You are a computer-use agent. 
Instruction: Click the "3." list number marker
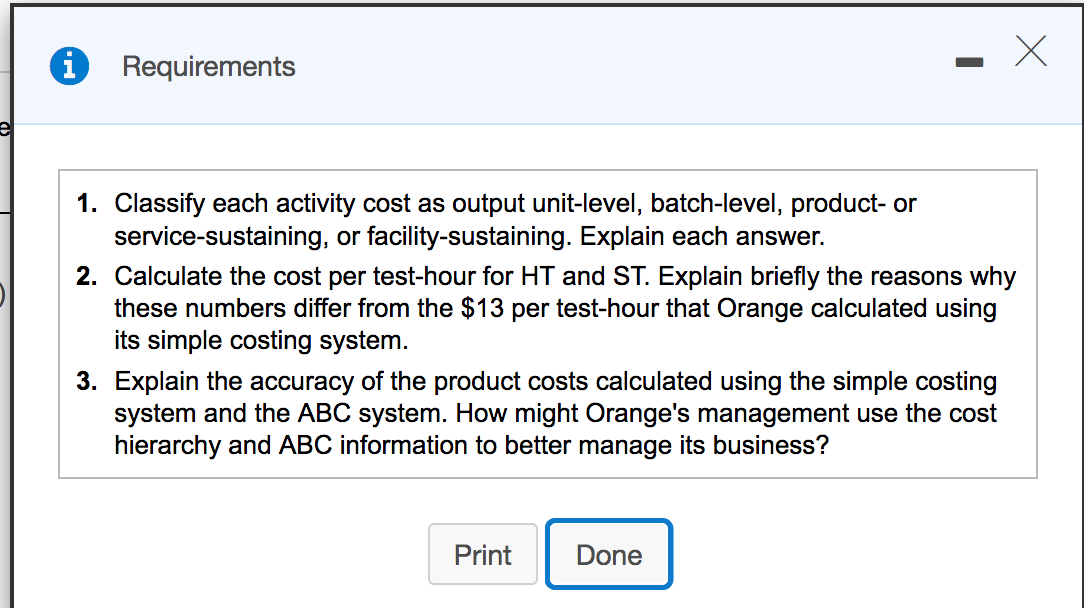coord(88,381)
